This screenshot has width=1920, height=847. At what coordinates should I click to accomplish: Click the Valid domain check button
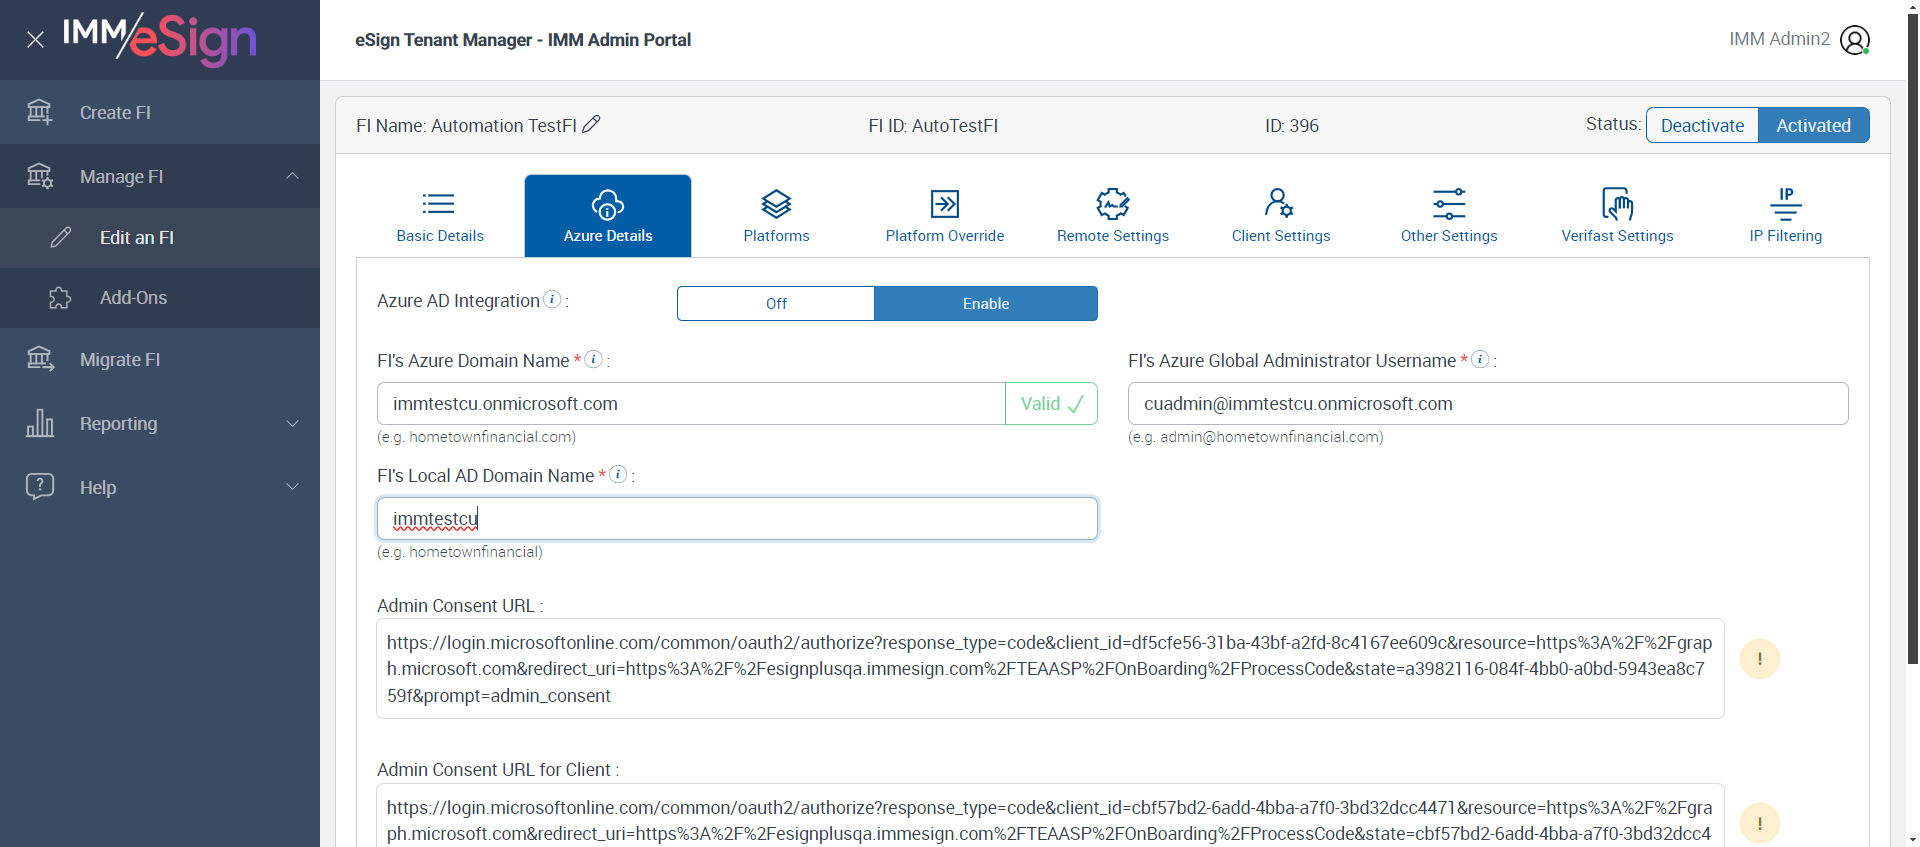tap(1051, 404)
